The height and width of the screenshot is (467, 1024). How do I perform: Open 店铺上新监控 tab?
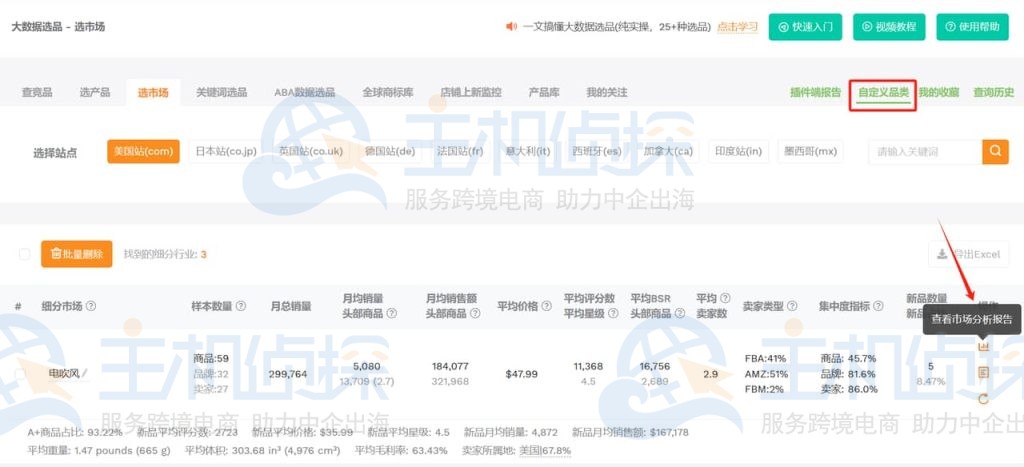(x=471, y=93)
